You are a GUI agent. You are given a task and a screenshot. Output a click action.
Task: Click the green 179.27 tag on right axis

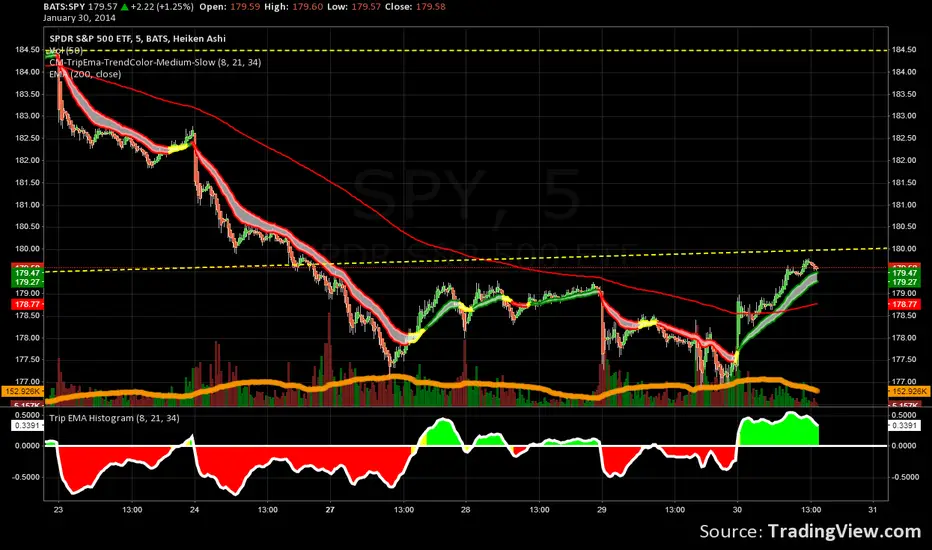[904, 282]
